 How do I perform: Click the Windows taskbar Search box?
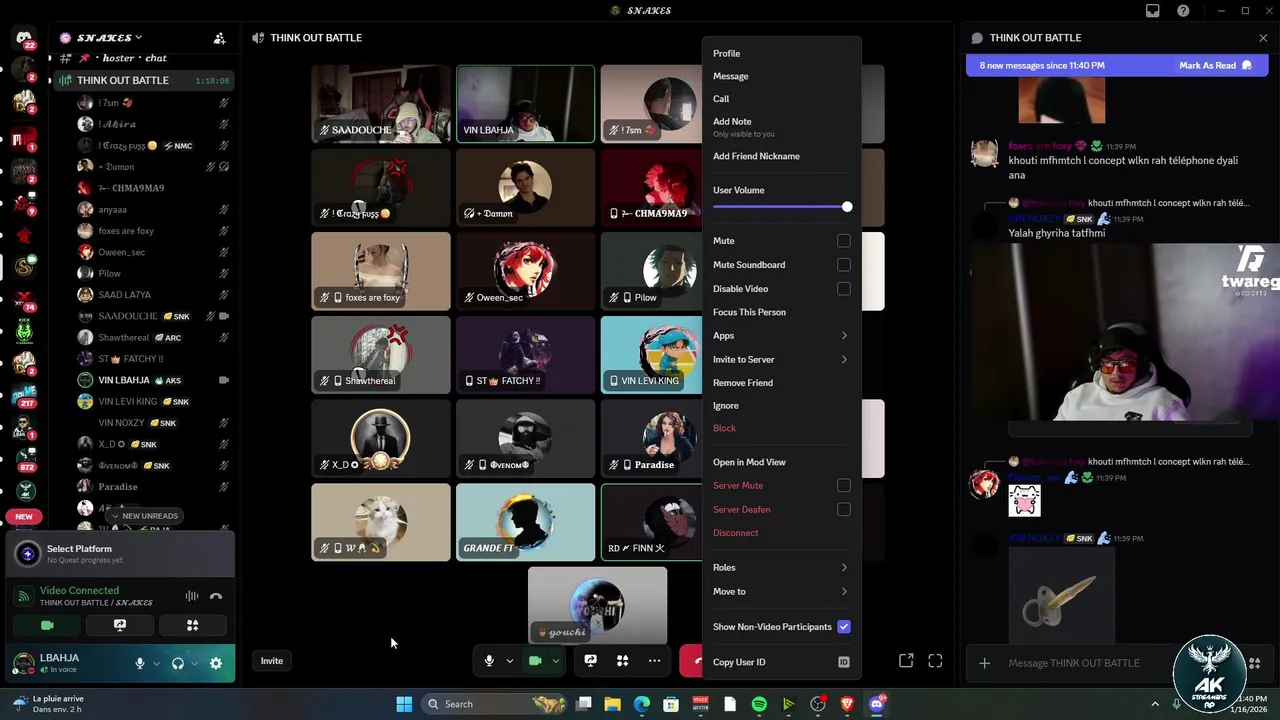tap(495, 704)
